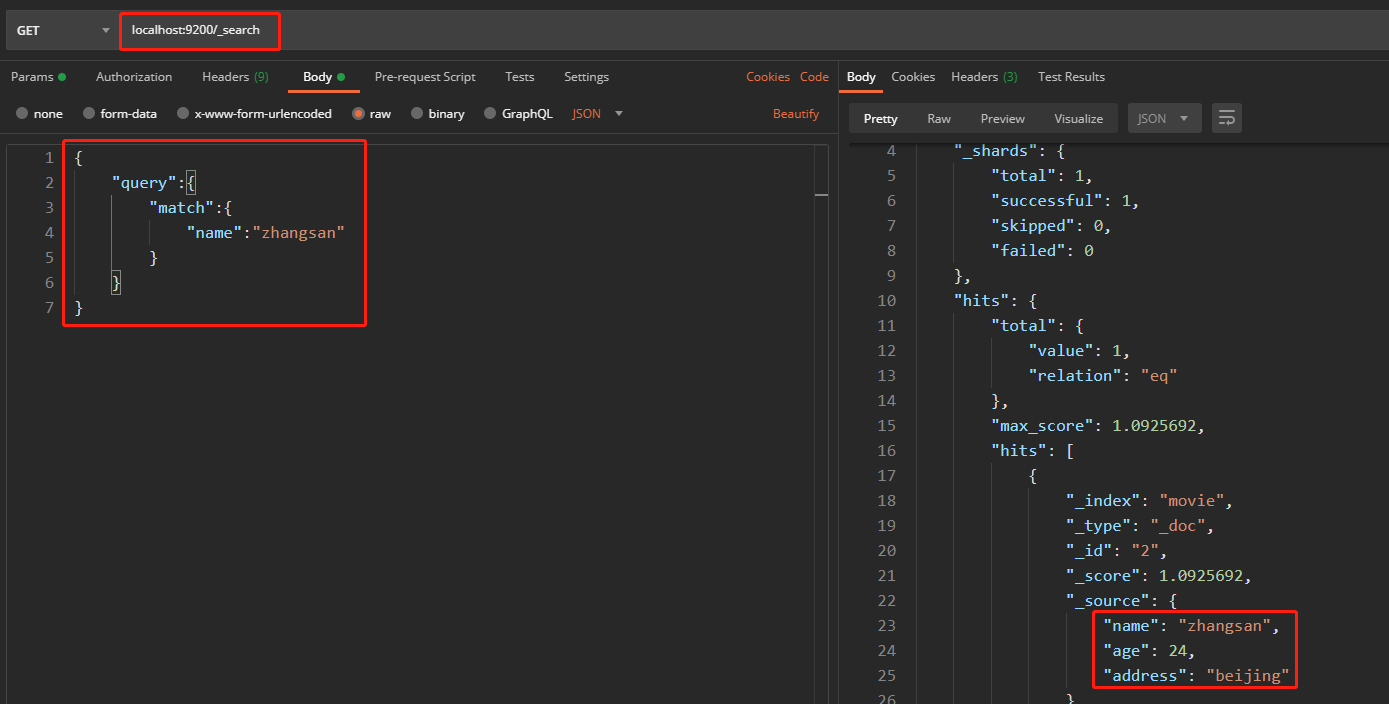1389x704 pixels.
Task: Switch to the Test Results tab
Action: tap(1071, 77)
